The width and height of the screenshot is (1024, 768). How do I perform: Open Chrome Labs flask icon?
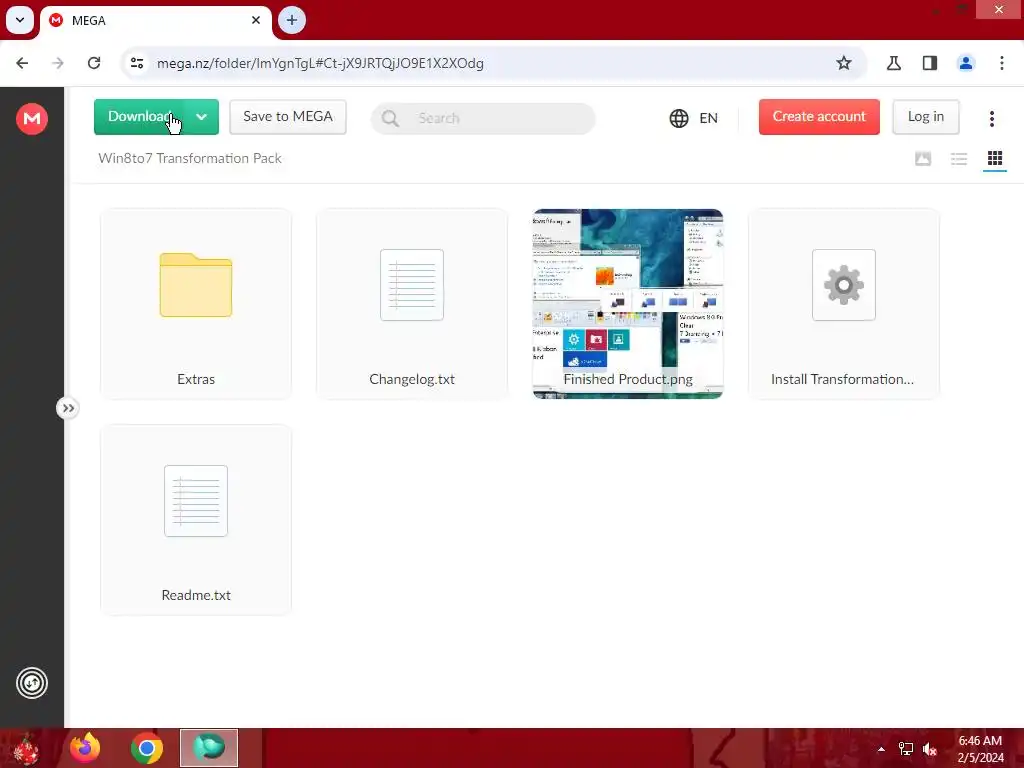coord(893,63)
